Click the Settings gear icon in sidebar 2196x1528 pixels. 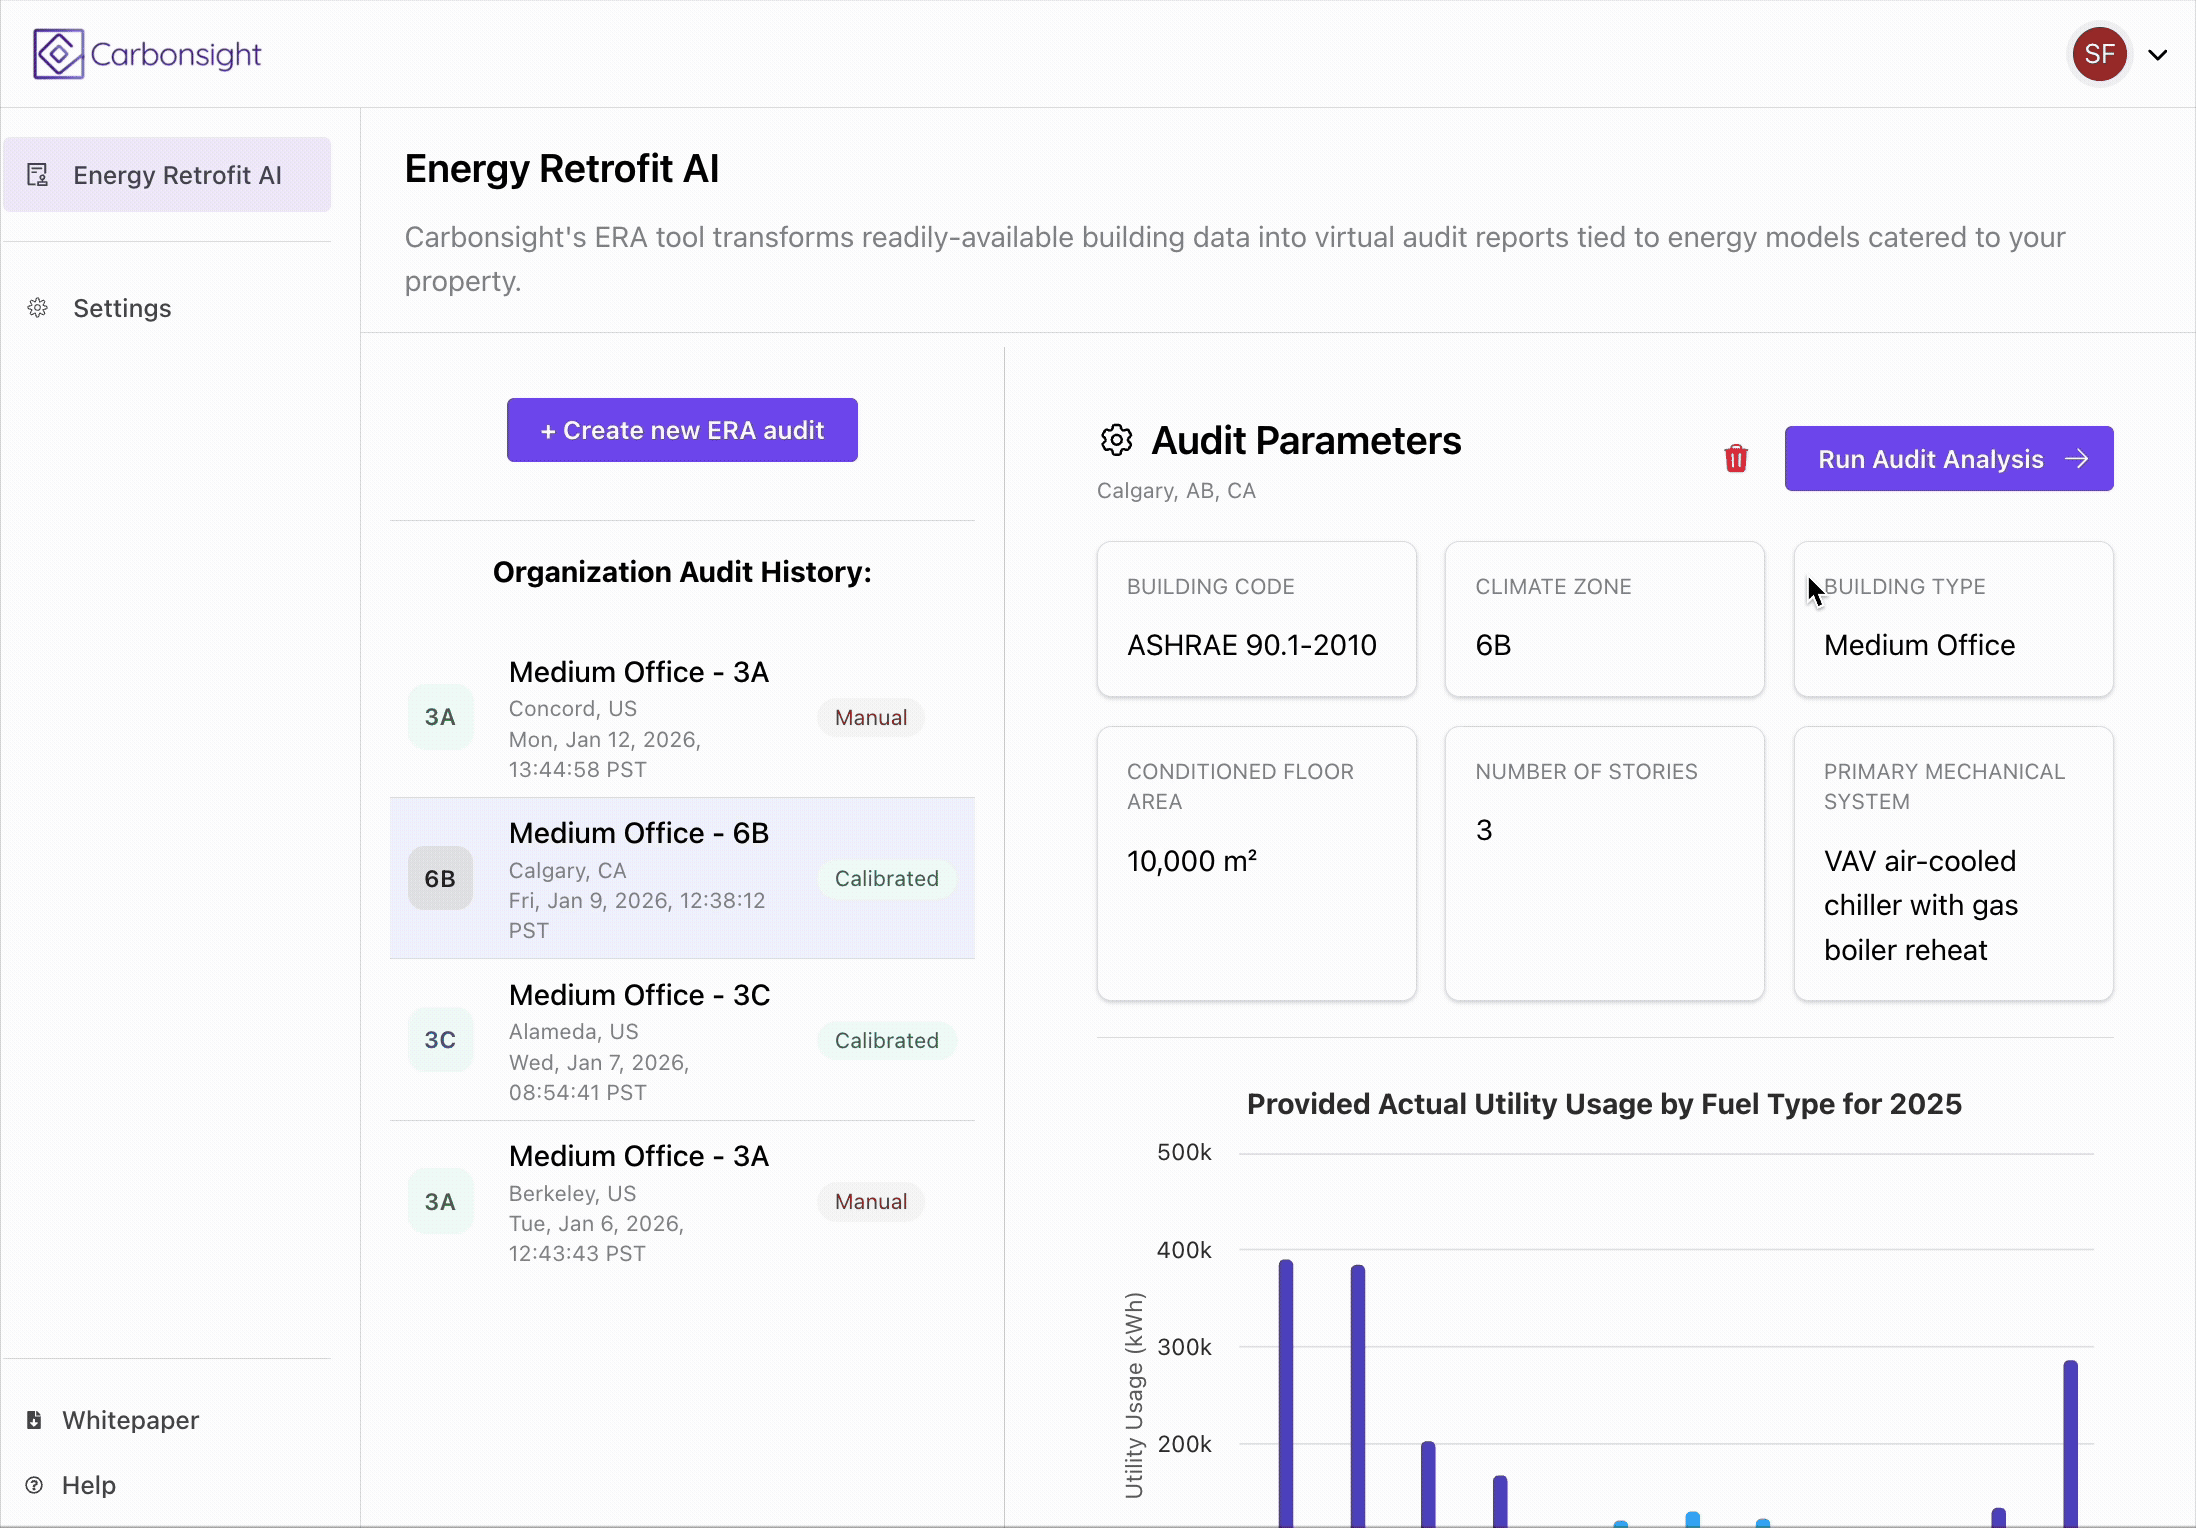(x=38, y=308)
